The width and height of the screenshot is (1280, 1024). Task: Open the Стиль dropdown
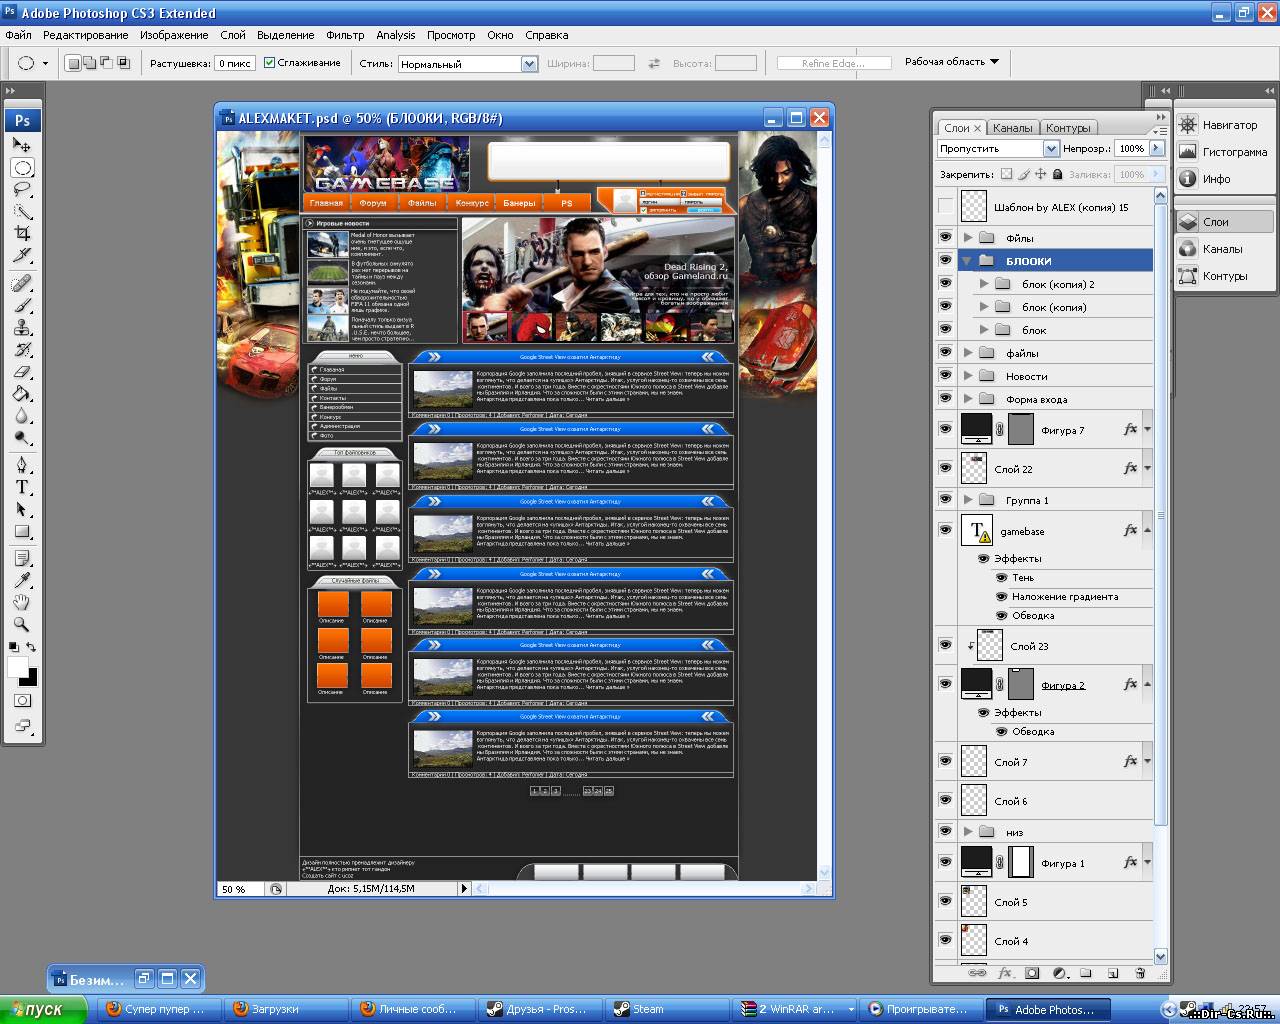tap(529, 64)
